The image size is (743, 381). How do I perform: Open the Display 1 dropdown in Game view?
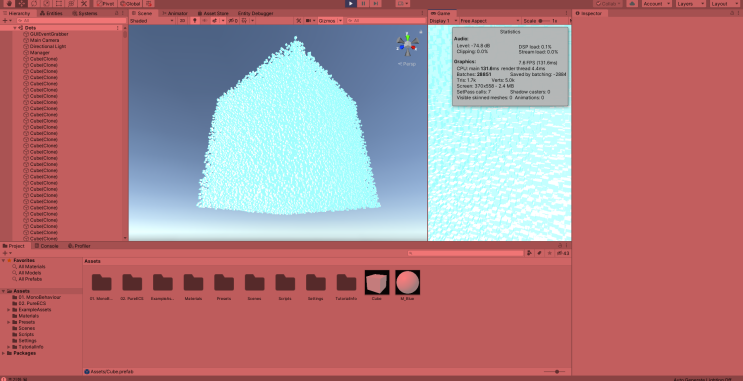pos(443,21)
